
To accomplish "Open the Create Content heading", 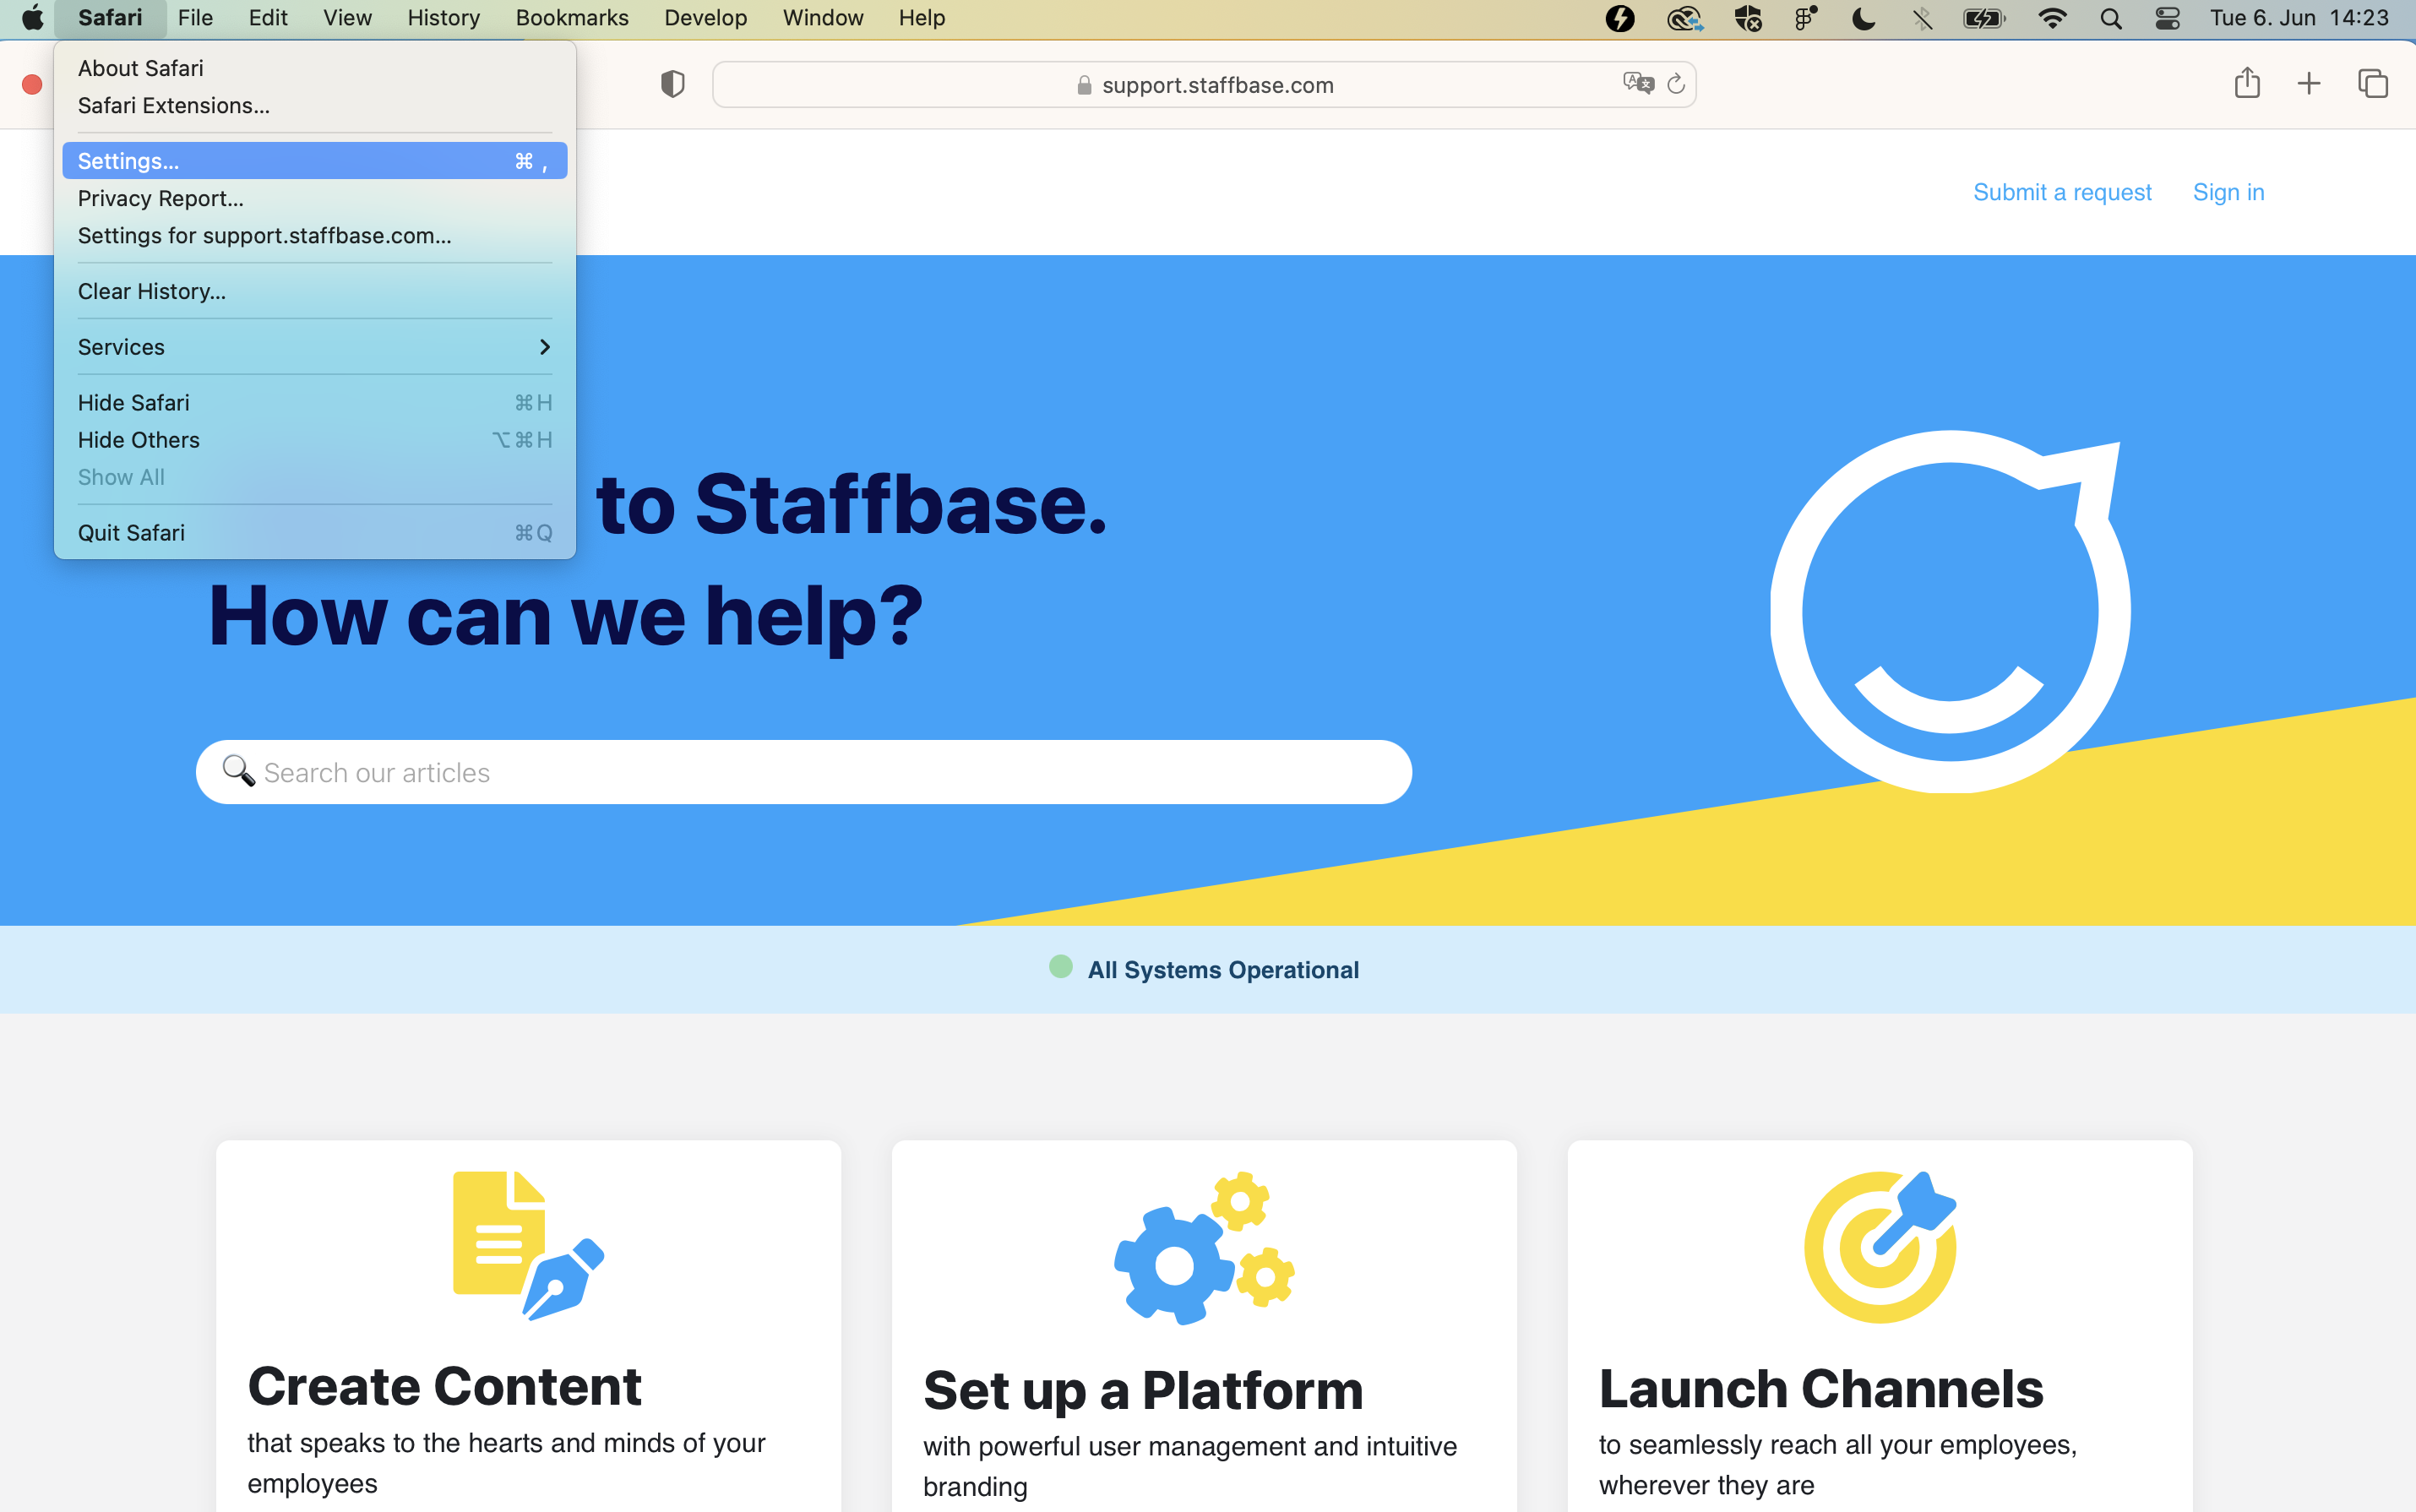I will (x=444, y=1386).
